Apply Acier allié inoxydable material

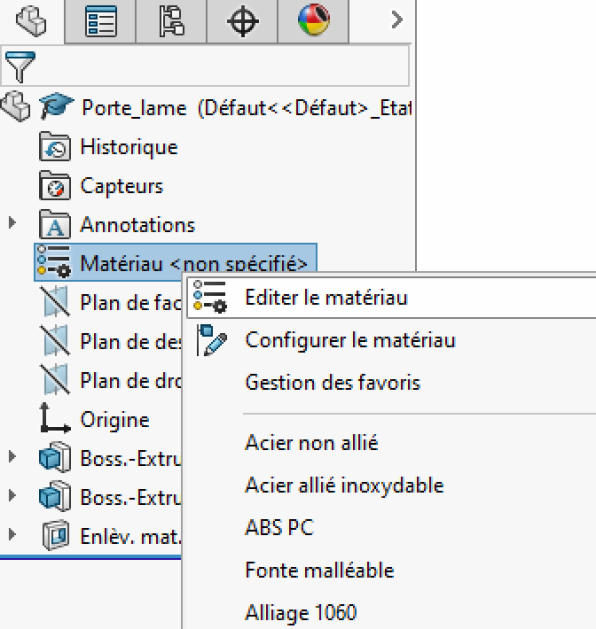click(345, 485)
